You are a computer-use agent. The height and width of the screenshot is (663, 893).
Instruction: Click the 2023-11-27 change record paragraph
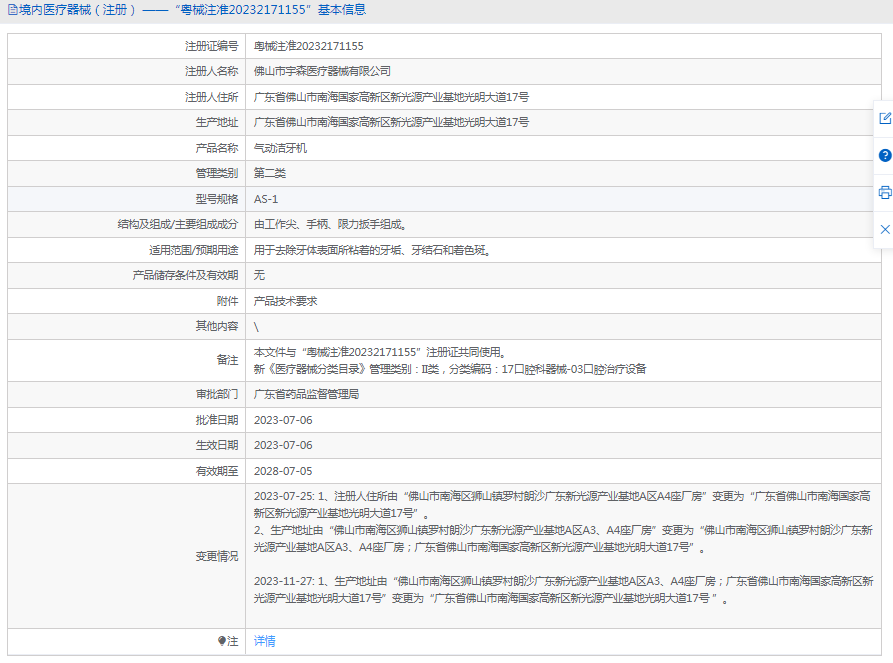click(x=563, y=590)
